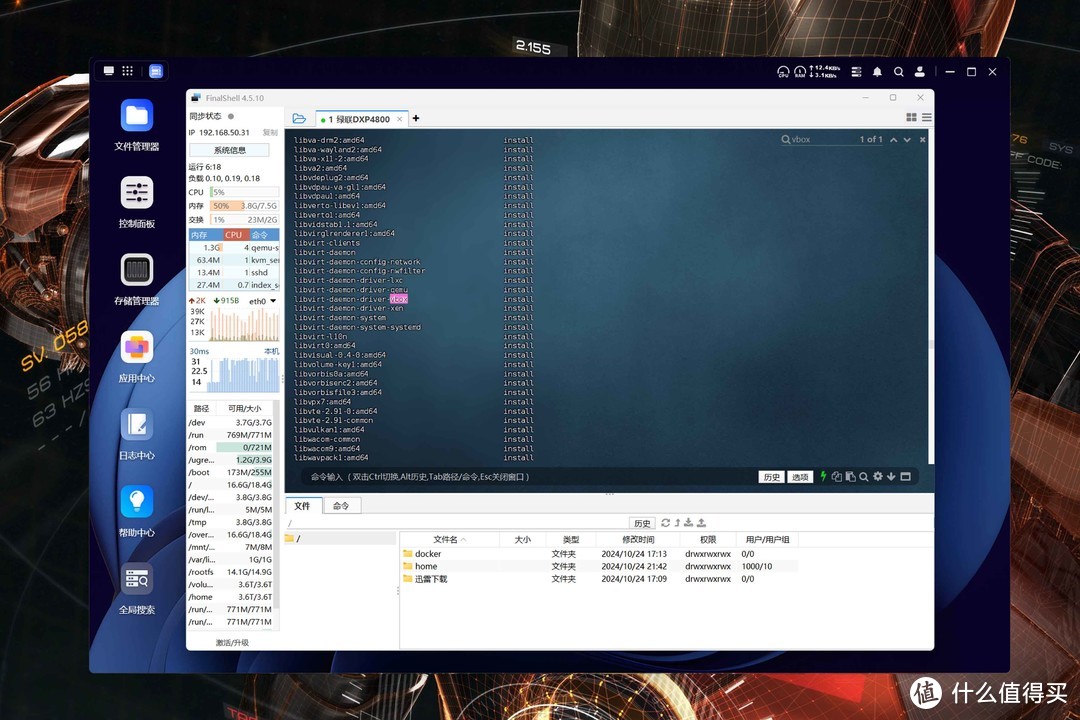This screenshot has height=720, width=1080.
Task: Switch to the 命令 tab in the file panel
Action: pos(341,505)
